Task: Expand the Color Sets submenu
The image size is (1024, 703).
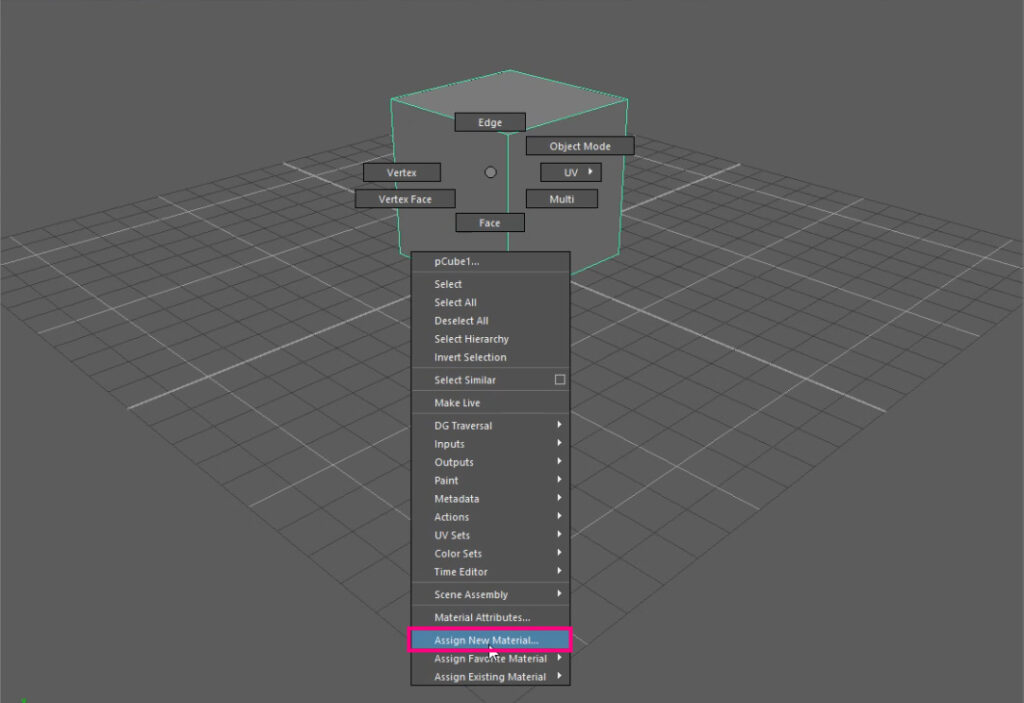Action: pyautogui.click(x=490, y=554)
